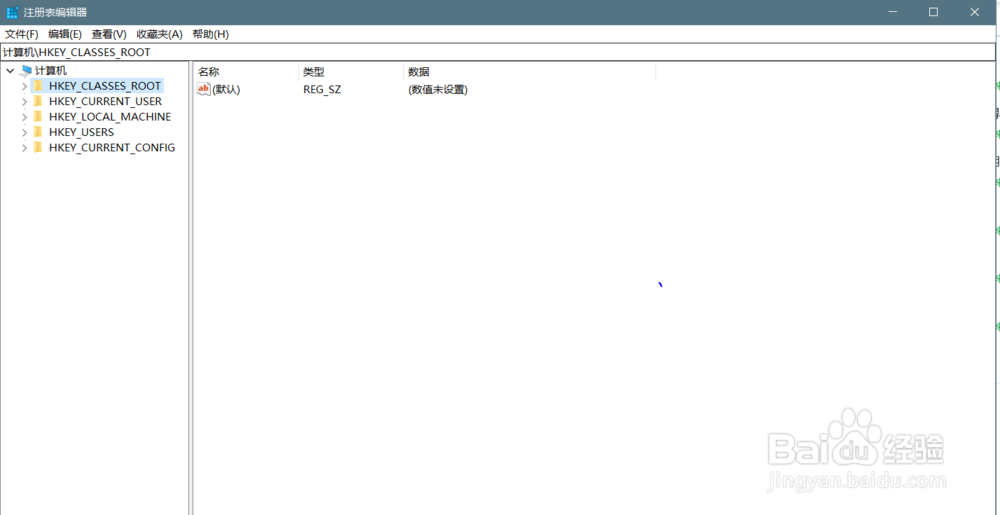The image size is (1000, 515).
Task: Click the ab string value icon for (默认)
Action: click(x=203, y=89)
